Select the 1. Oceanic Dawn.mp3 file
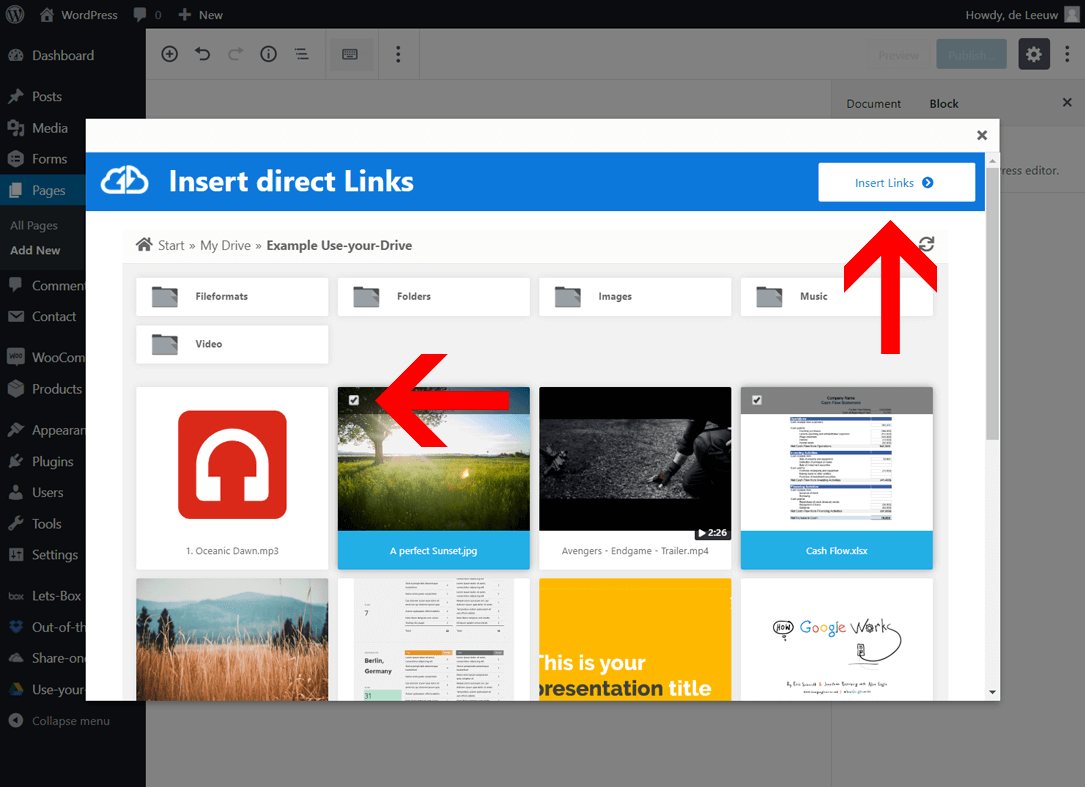Image resolution: width=1085 pixels, height=787 pixels. pyautogui.click(x=232, y=478)
